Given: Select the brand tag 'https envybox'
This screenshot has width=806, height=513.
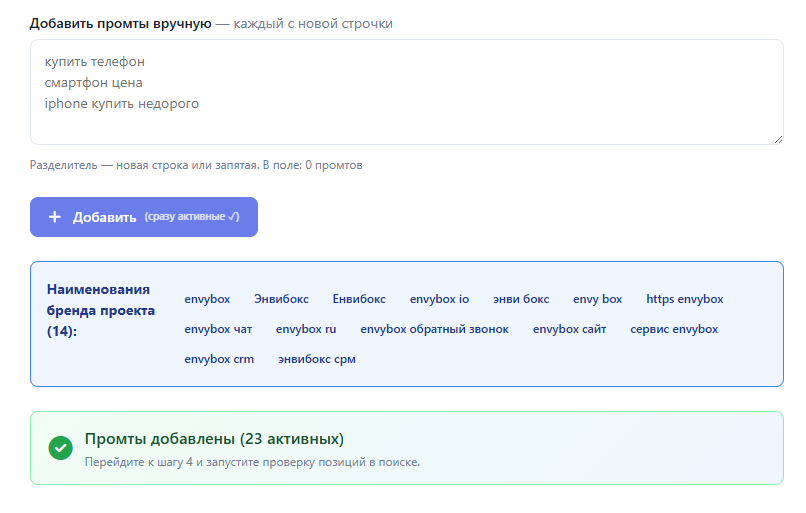Looking at the screenshot, I should (x=685, y=299).
